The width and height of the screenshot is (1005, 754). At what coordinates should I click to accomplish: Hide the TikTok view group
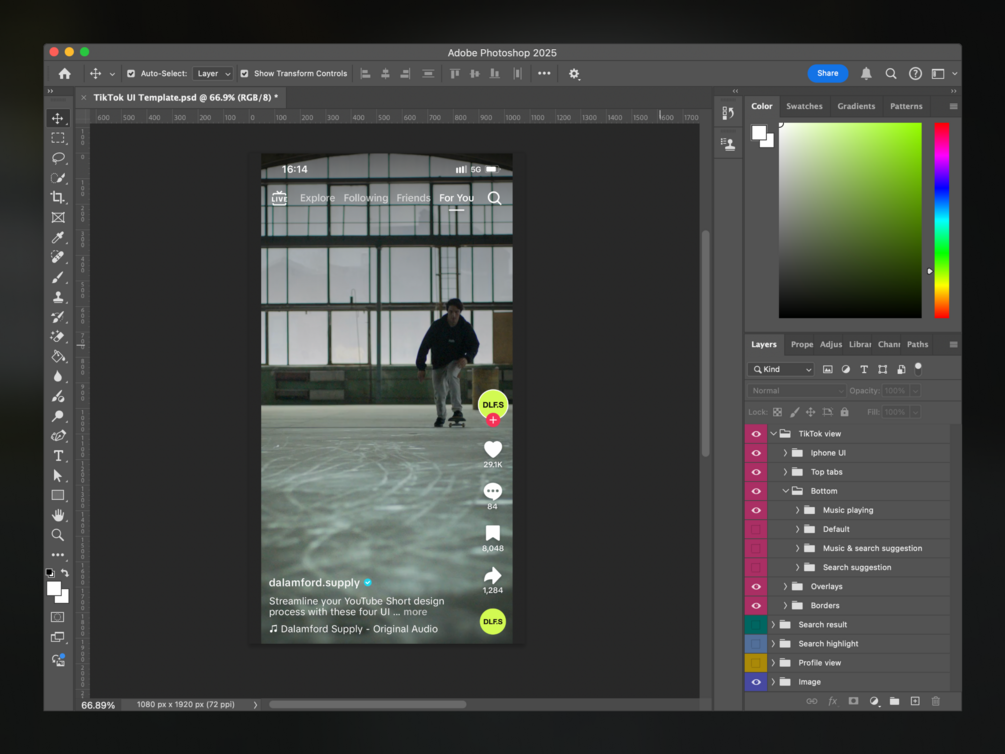(756, 434)
